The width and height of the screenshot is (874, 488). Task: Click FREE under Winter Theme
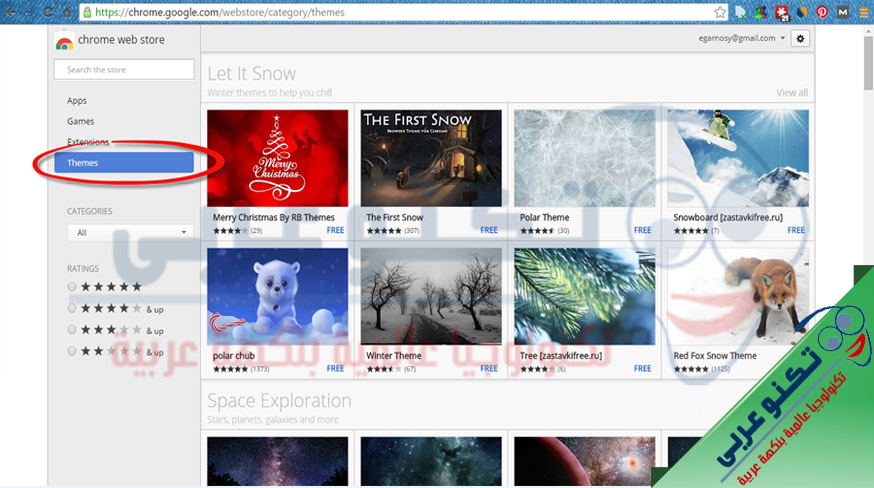click(489, 368)
